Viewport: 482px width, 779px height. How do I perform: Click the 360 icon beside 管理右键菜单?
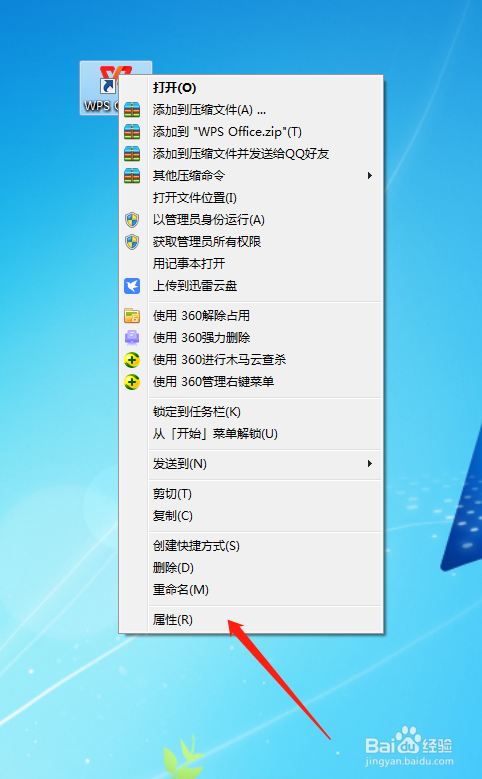[132, 382]
